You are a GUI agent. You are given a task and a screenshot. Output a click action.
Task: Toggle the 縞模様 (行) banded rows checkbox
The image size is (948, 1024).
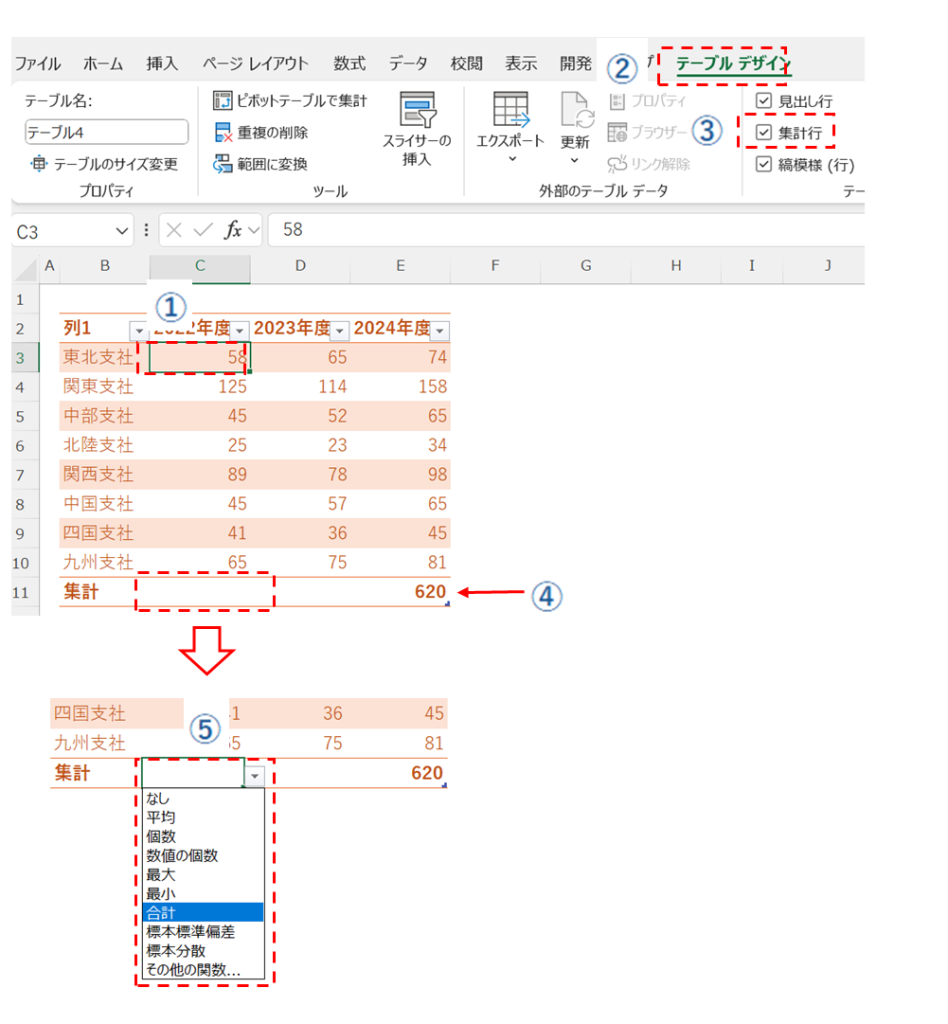764,164
